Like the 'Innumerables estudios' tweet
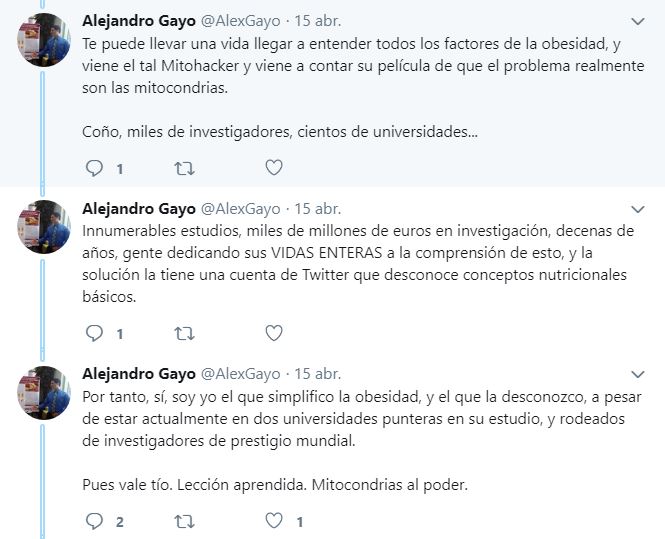This screenshot has width=665, height=539. tap(273, 333)
